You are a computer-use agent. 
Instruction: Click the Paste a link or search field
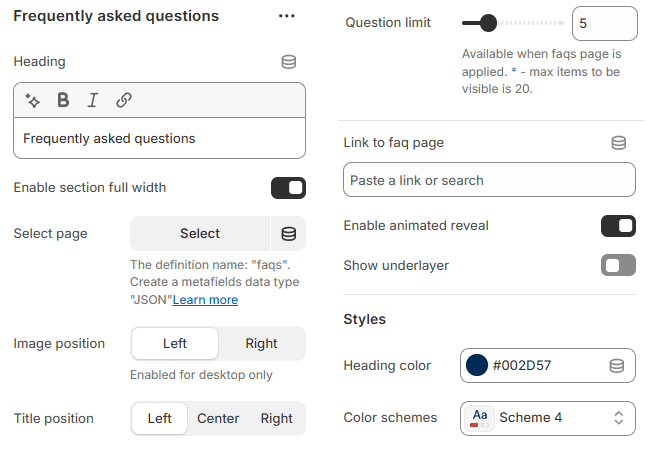489,180
